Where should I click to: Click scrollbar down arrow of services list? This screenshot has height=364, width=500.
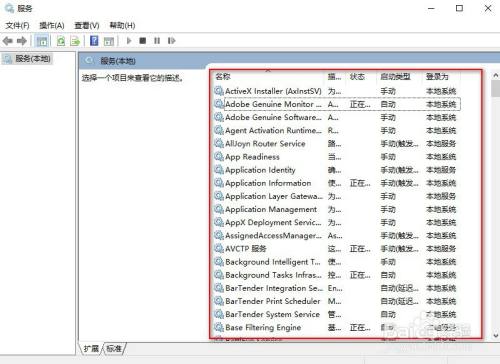[496, 335]
